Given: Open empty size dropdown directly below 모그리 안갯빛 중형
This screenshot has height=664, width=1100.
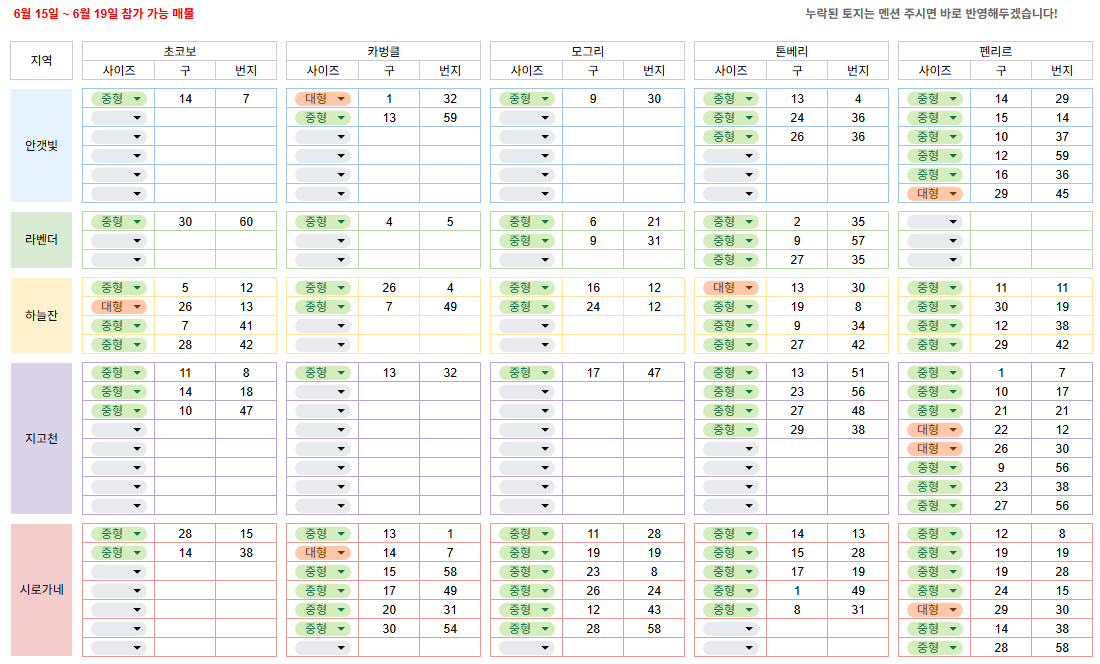Looking at the screenshot, I should [x=527, y=118].
